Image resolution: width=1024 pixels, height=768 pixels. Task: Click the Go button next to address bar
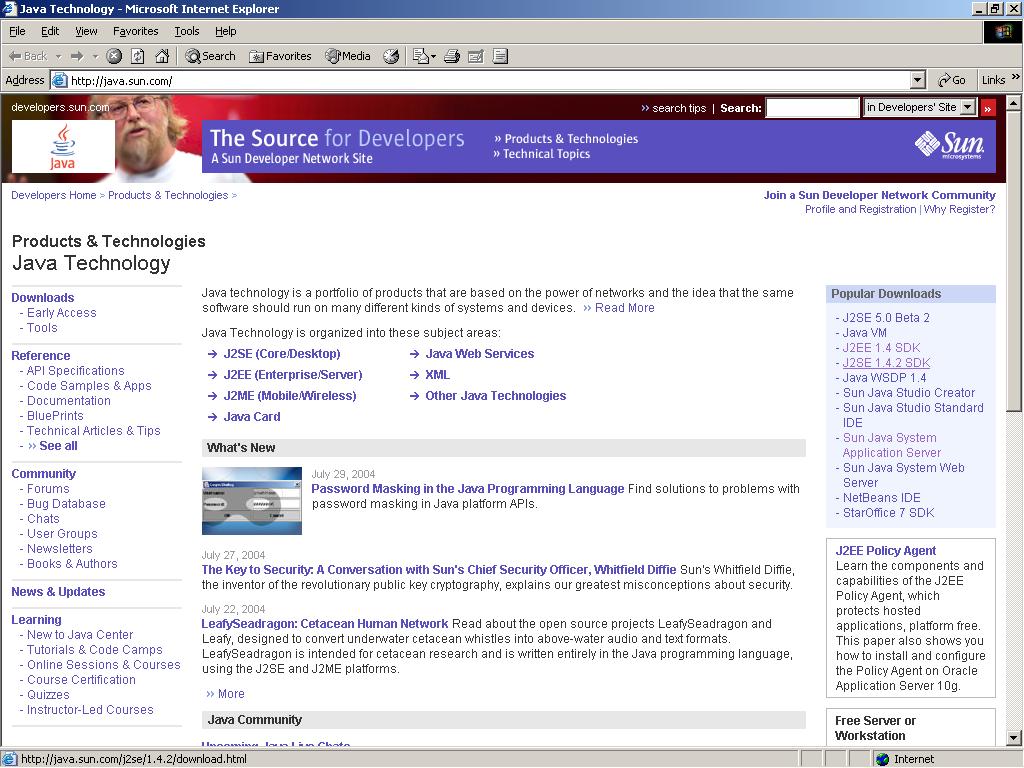click(952, 80)
